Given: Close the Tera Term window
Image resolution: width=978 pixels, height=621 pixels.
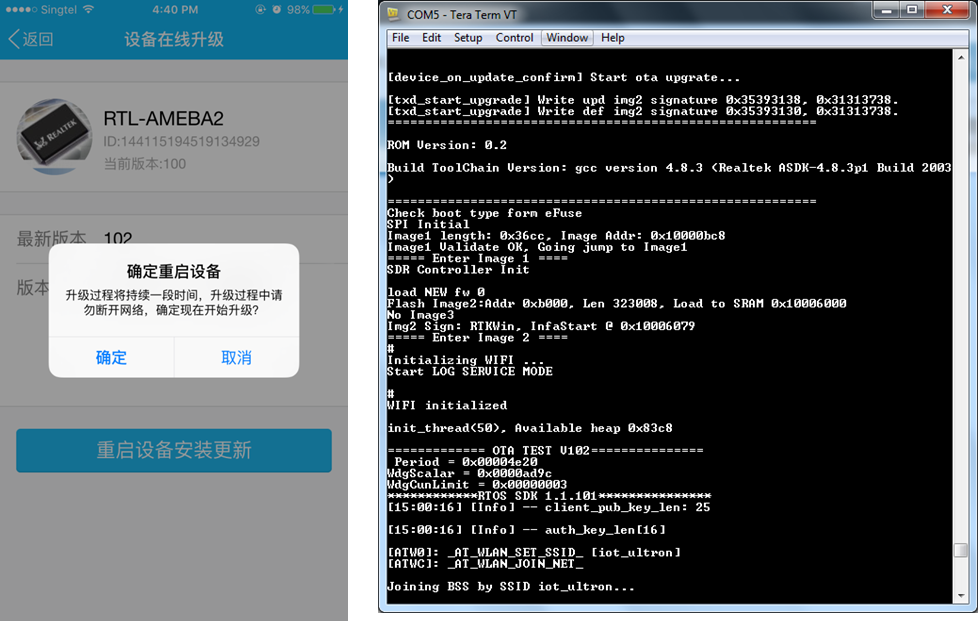Looking at the screenshot, I should click(947, 9).
